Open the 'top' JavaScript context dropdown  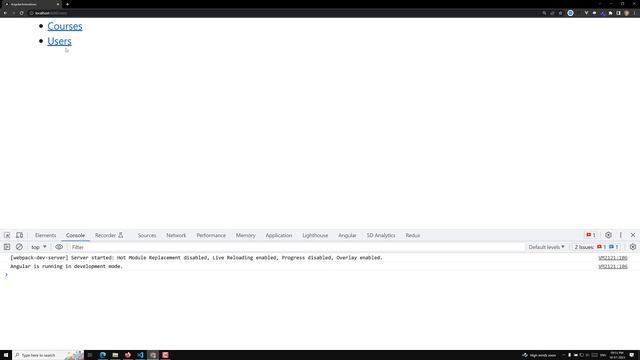[39, 247]
